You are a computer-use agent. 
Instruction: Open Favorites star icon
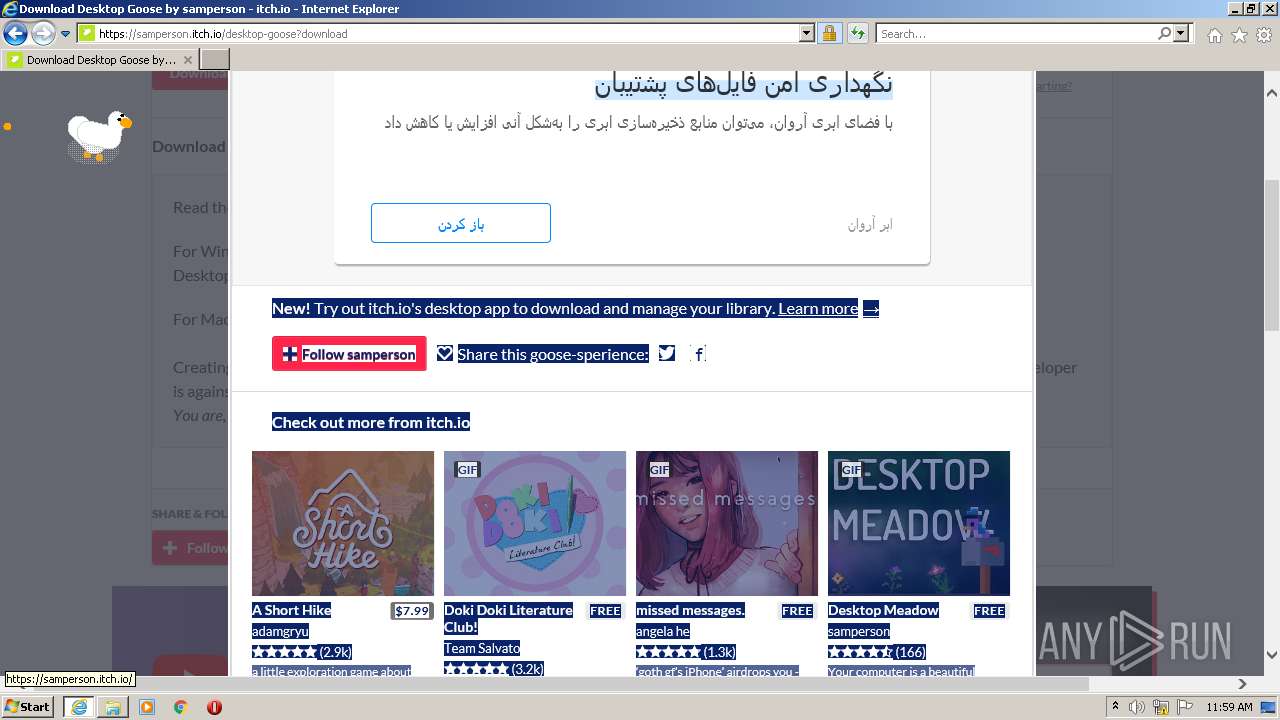tap(1239, 35)
